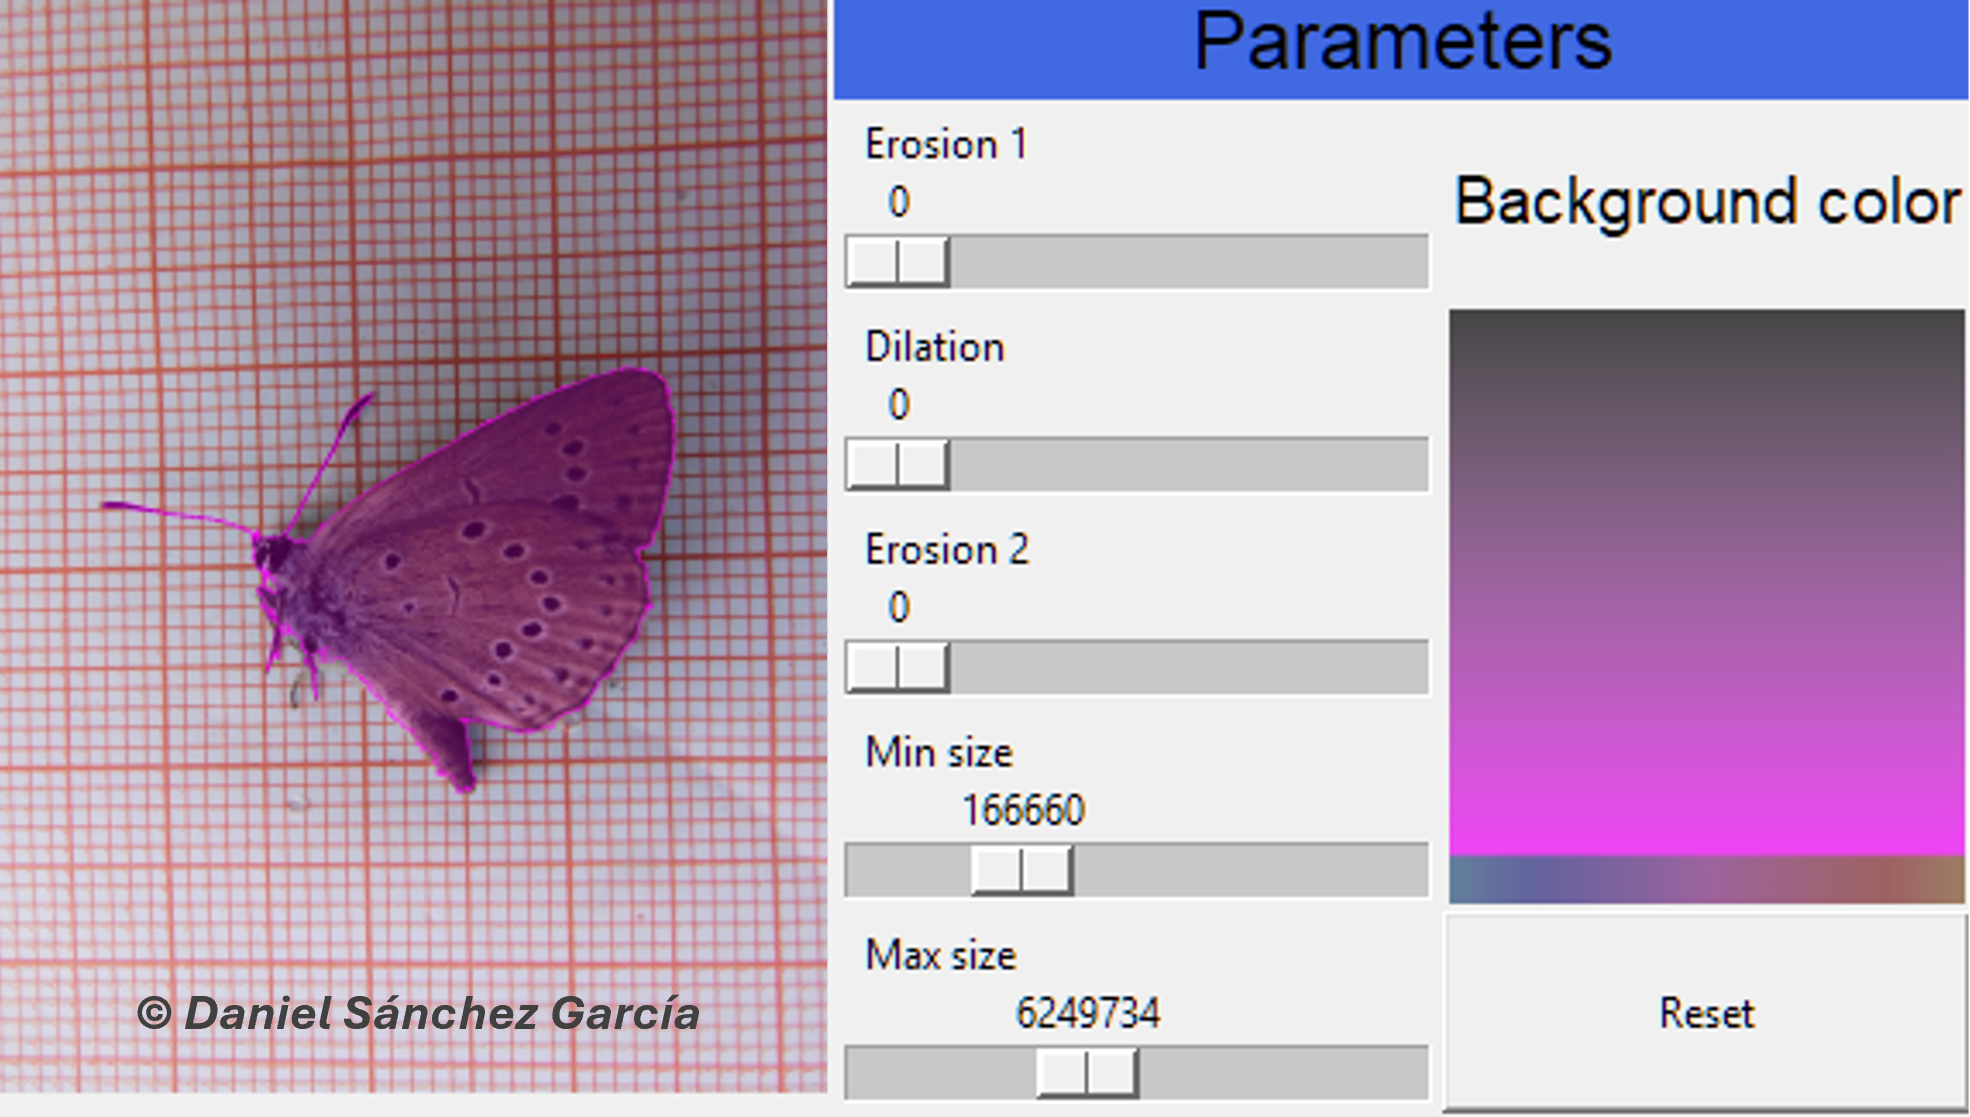
Task: Click the Erosion 2 label
Action: click(x=947, y=550)
